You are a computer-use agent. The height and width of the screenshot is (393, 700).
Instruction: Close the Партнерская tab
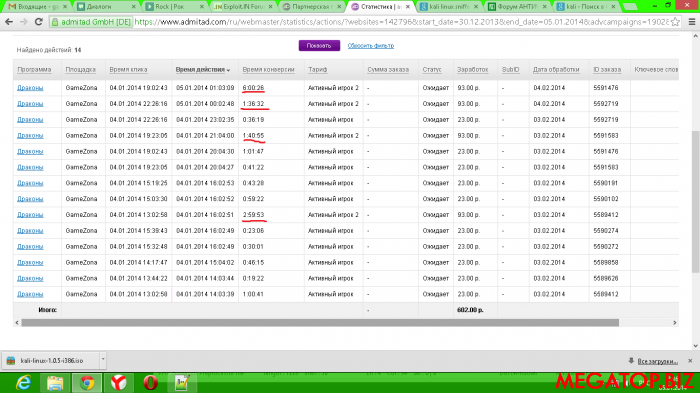[x=339, y=7]
